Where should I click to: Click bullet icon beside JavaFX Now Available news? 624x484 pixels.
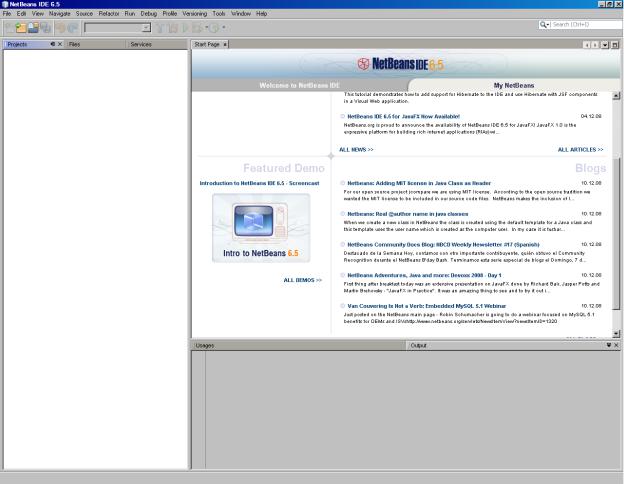(x=342, y=116)
